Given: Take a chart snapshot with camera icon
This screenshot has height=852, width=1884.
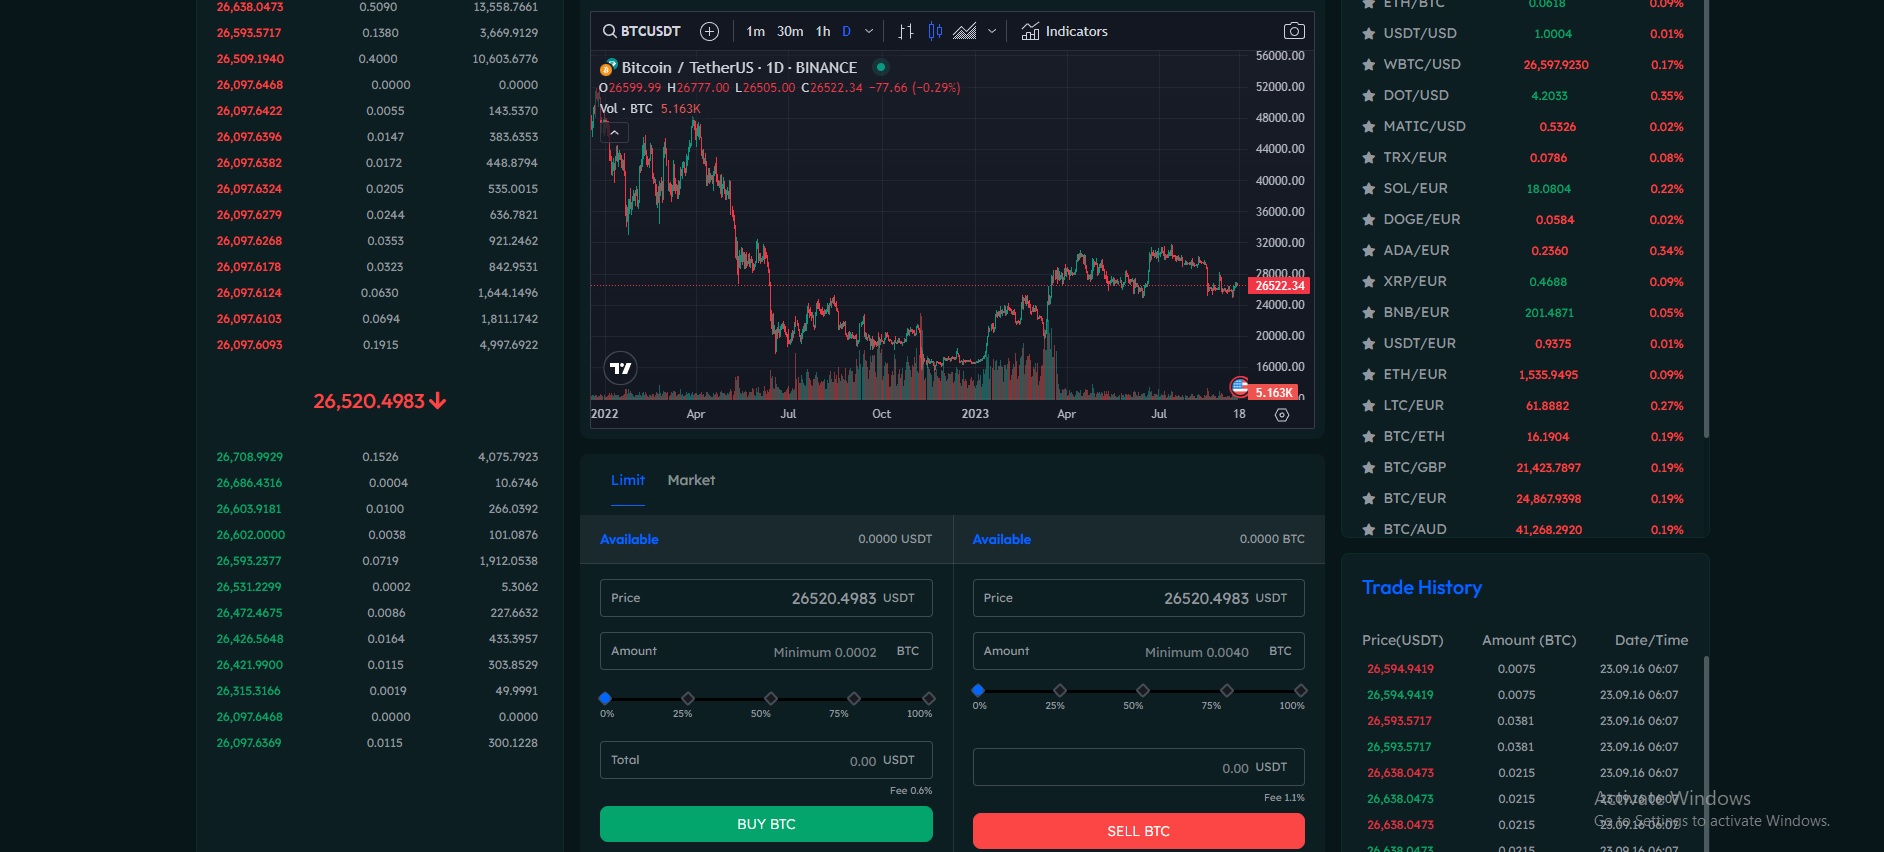Looking at the screenshot, I should pos(1293,31).
